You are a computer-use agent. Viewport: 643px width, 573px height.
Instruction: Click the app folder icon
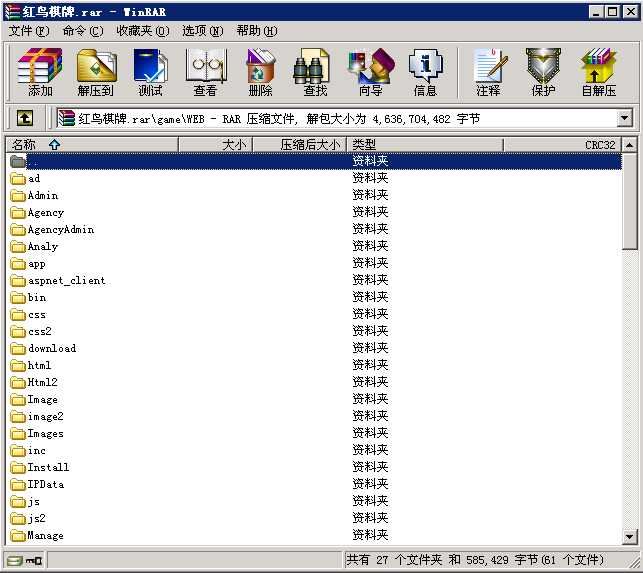18,264
